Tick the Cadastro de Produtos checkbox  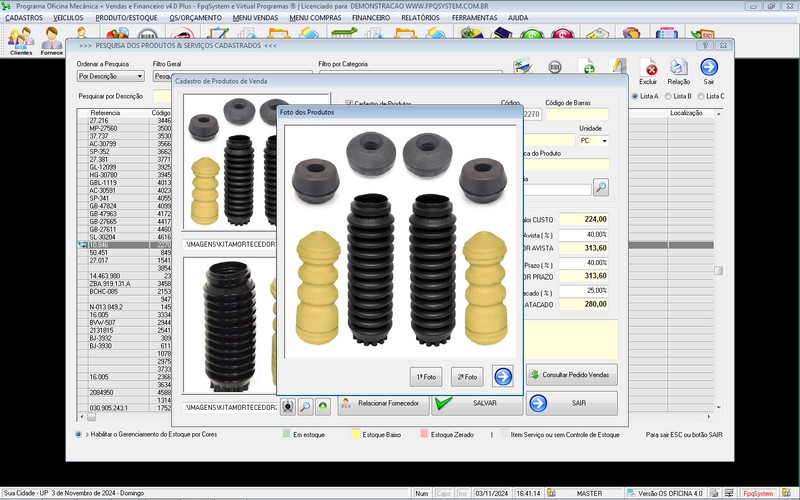[349, 104]
